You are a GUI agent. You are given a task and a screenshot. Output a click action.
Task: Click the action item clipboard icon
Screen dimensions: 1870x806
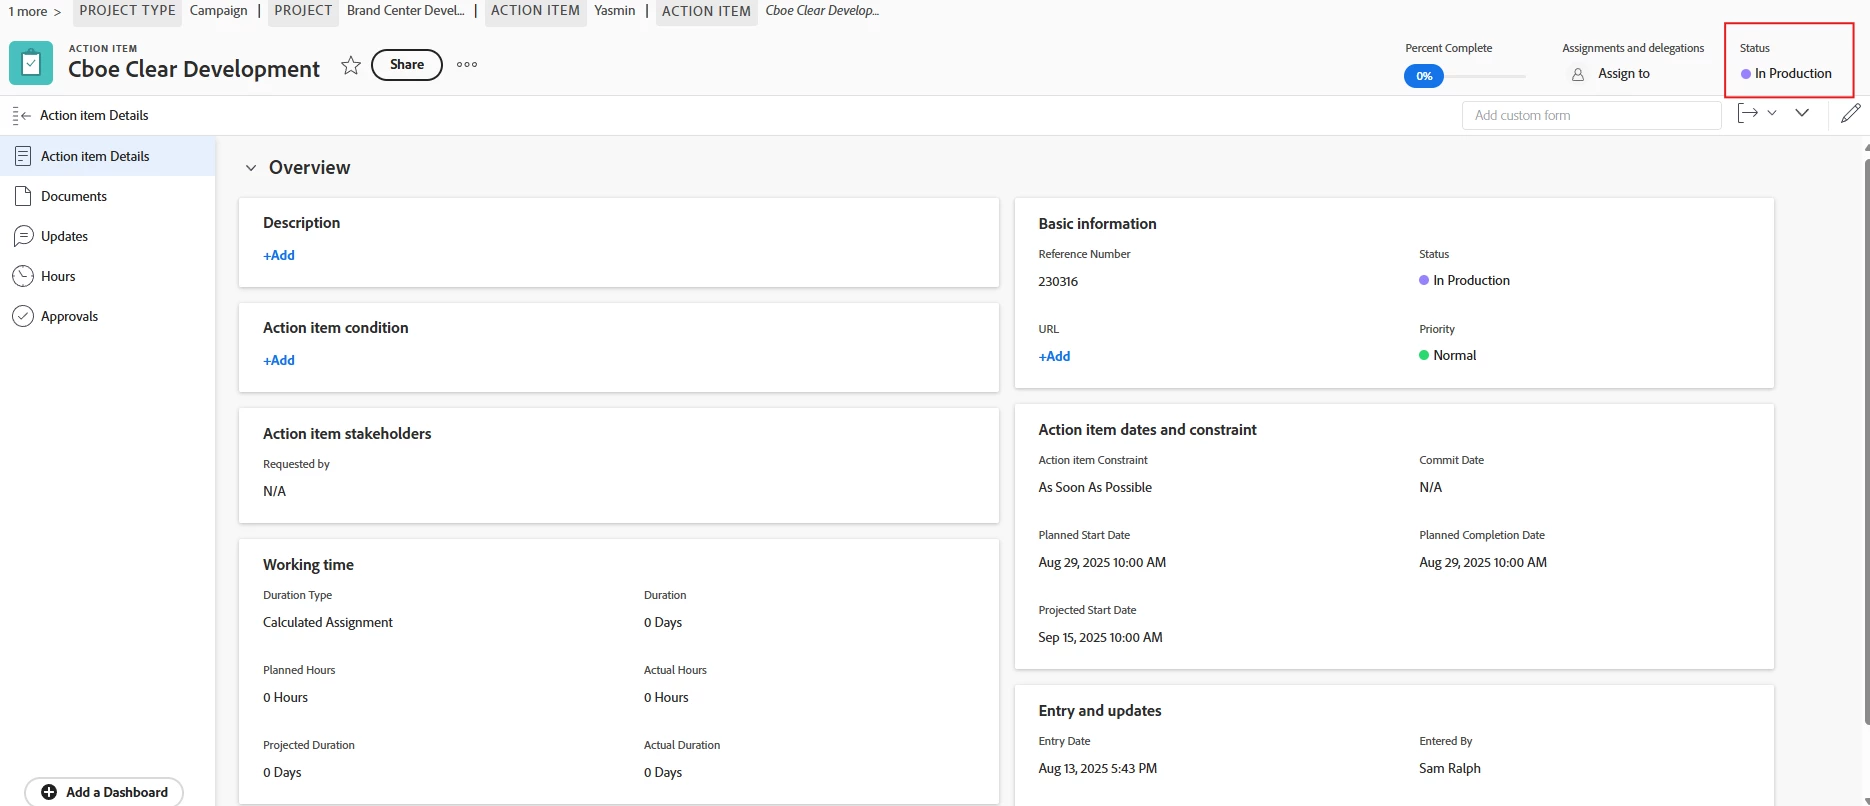tap(31, 64)
